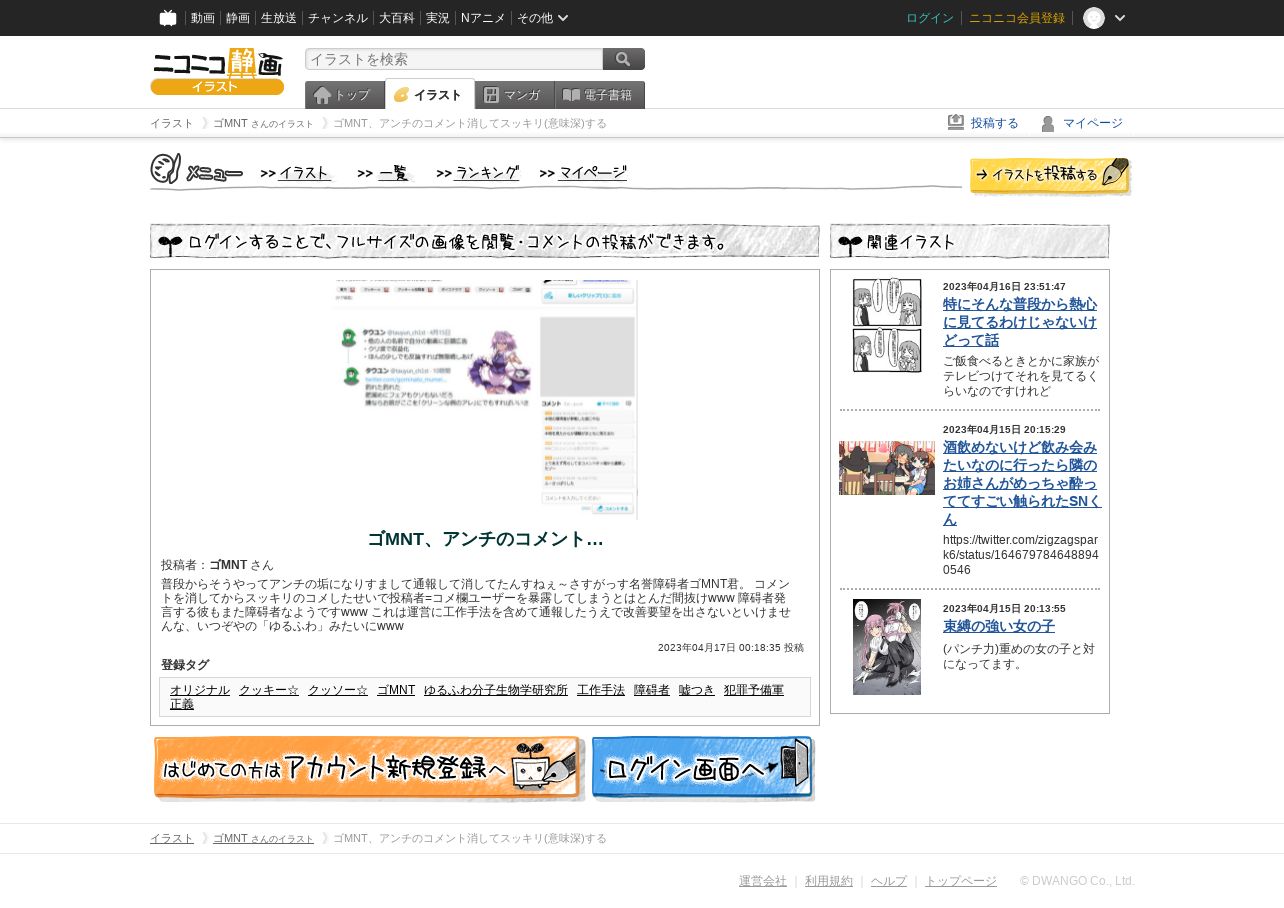Click the poster name ゴMNT
This screenshot has height=908, width=1284.
(228, 565)
